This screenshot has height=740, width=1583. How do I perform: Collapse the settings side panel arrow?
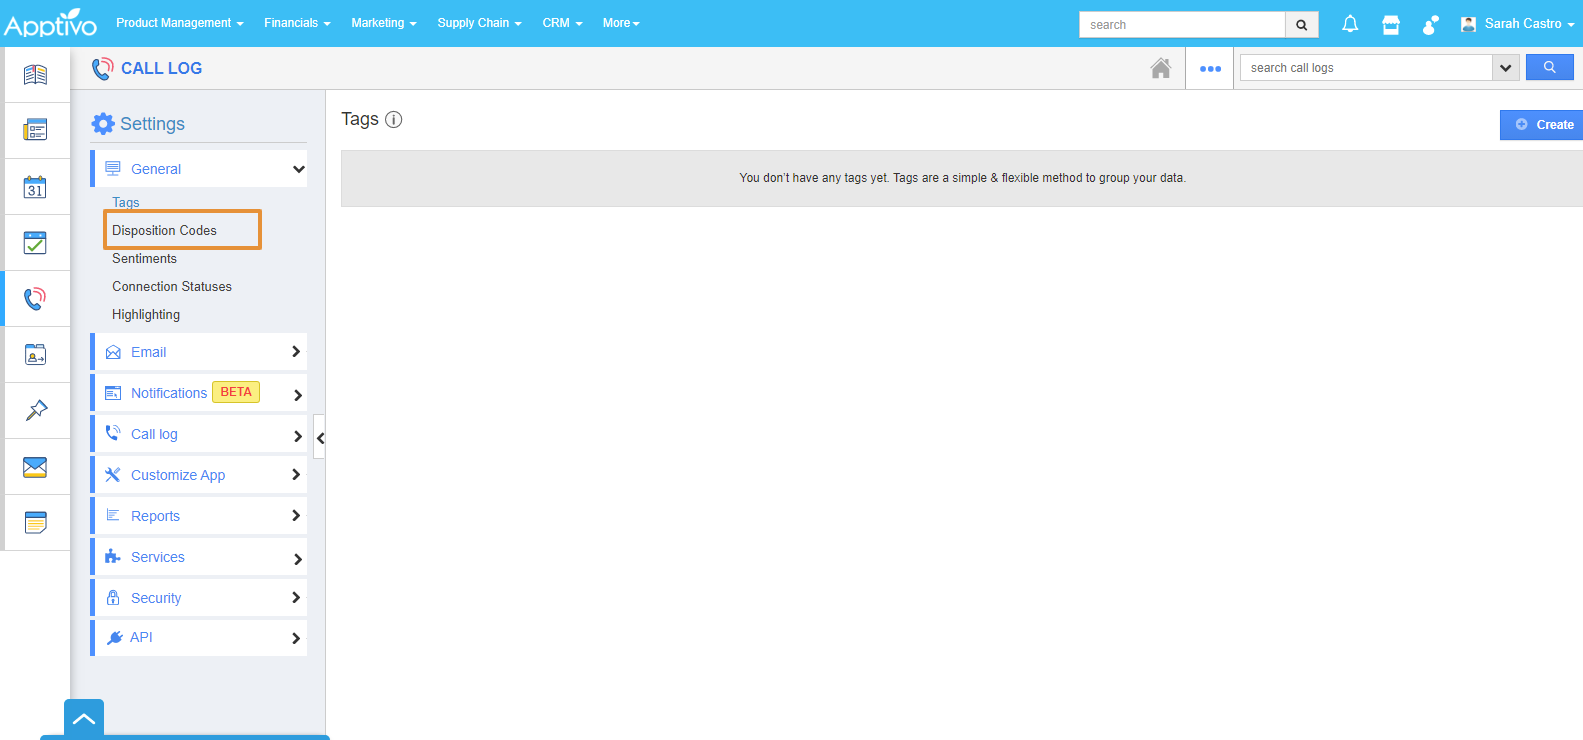coord(320,437)
